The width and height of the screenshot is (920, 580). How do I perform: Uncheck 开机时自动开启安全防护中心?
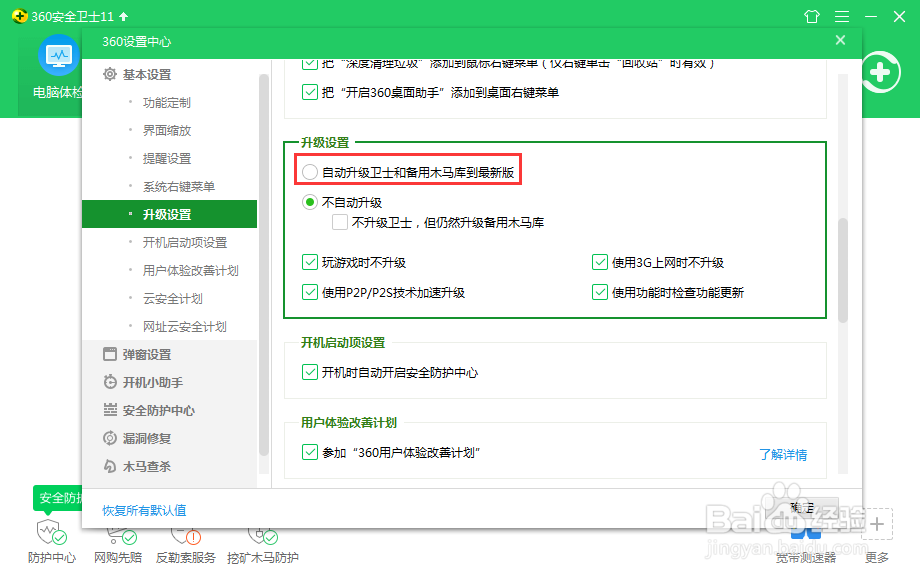click(310, 372)
